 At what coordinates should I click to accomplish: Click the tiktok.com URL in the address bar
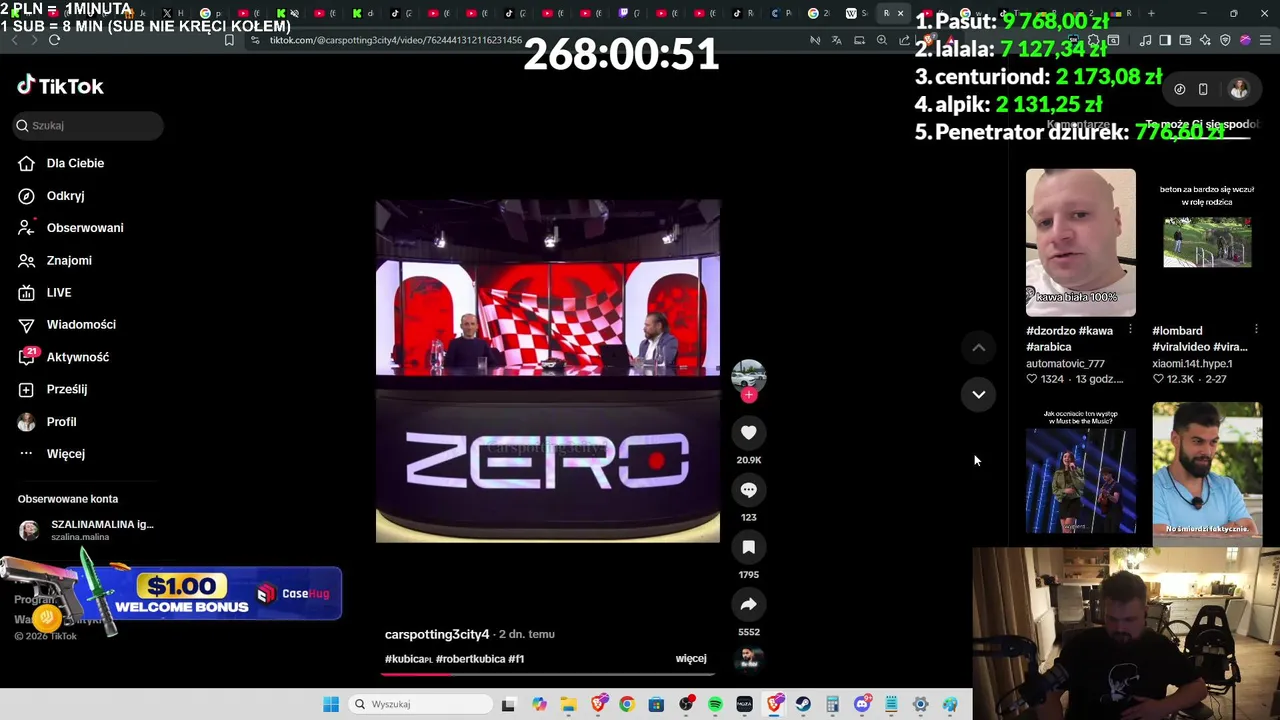click(395, 40)
